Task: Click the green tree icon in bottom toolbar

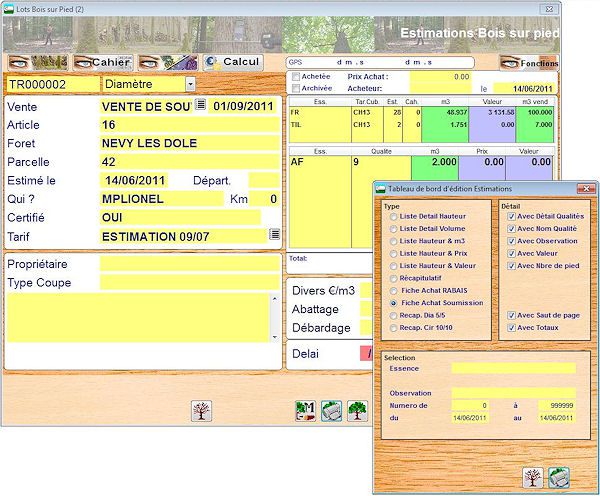Action: (x=357, y=411)
